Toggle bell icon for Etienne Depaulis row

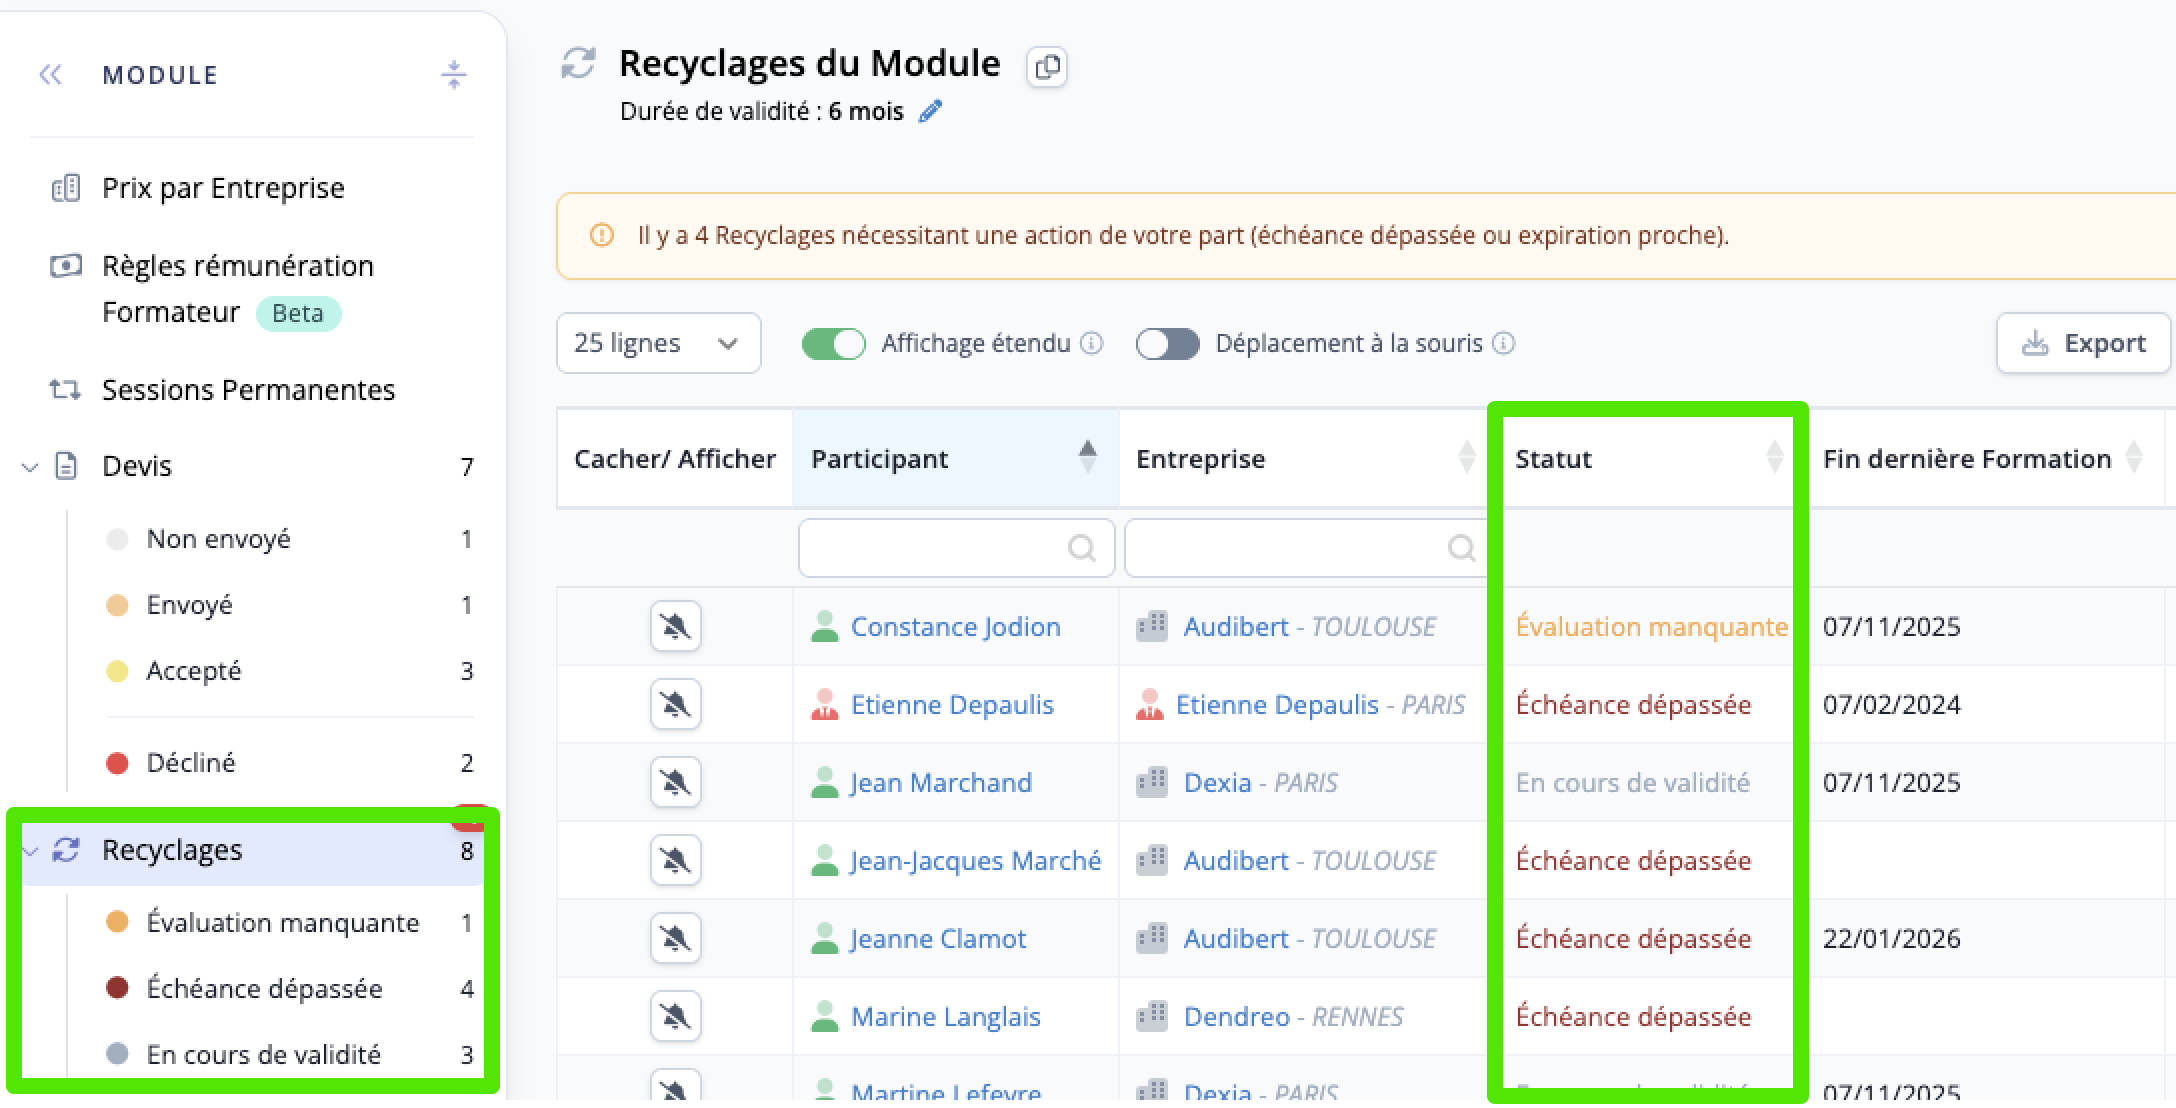[x=676, y=705]
